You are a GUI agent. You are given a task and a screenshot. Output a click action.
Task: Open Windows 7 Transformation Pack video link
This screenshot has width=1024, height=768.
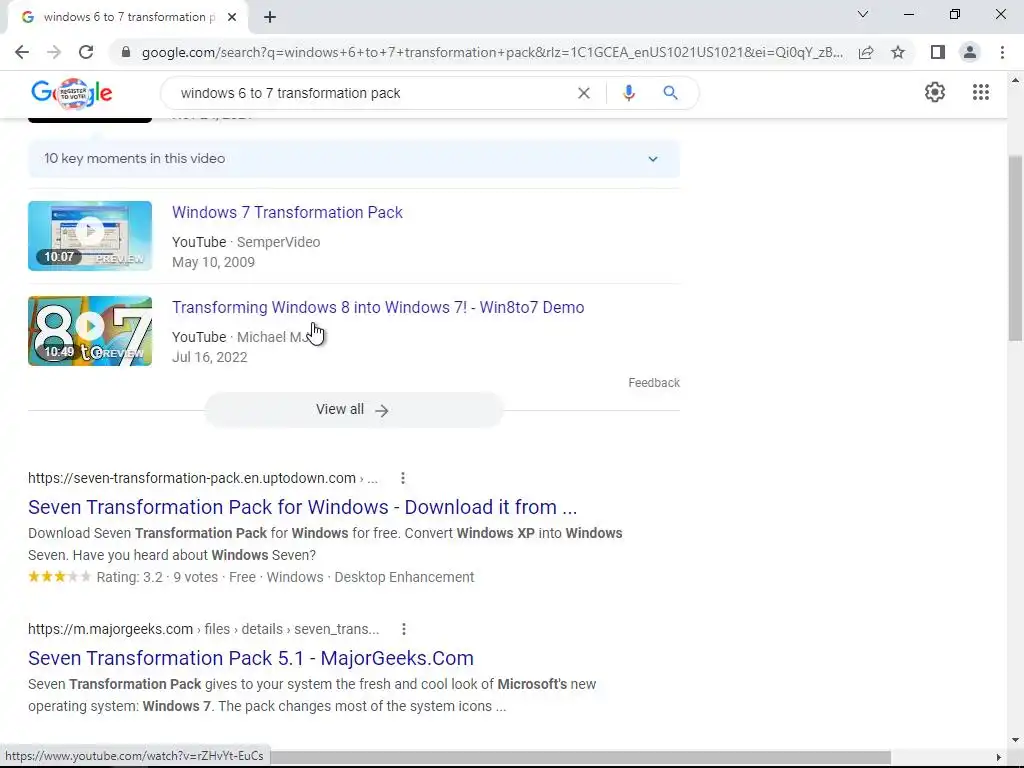(287, 213)
